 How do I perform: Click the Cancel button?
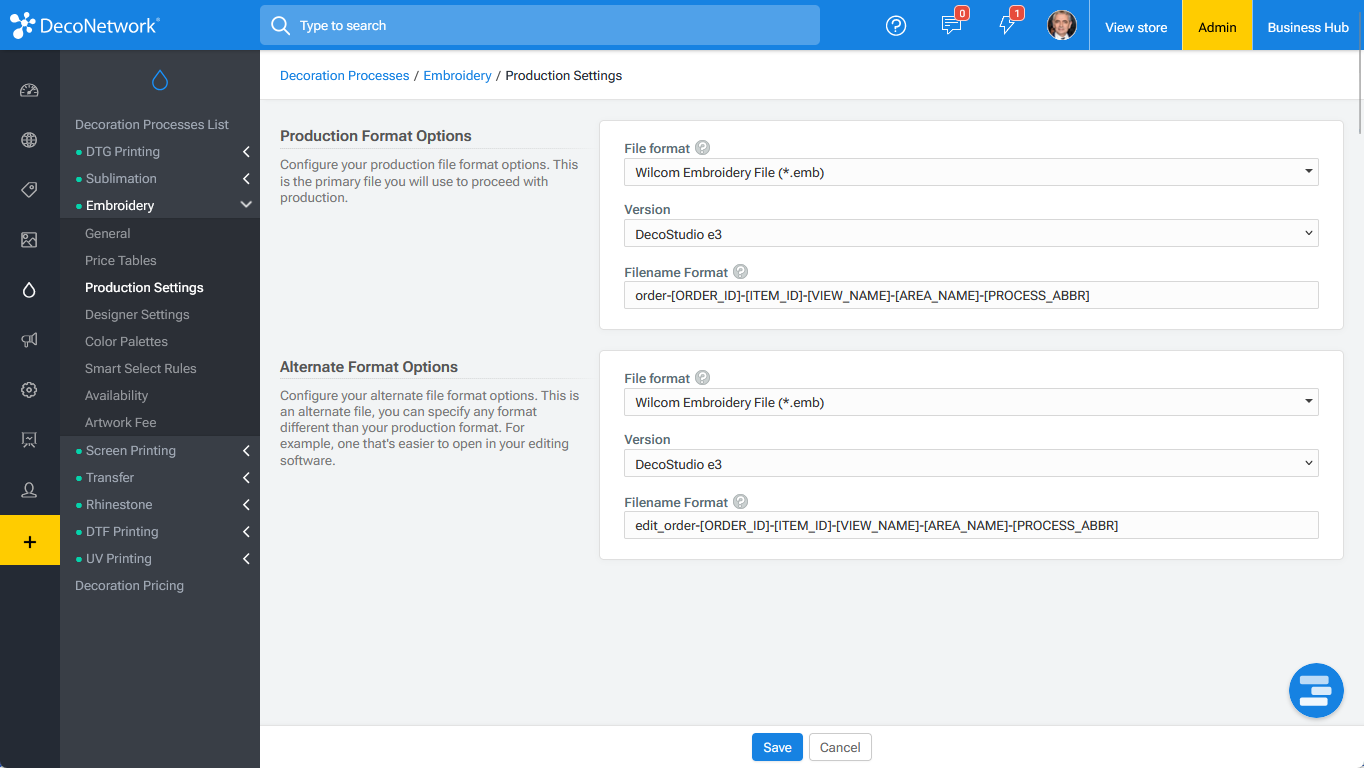click(840, 747)
